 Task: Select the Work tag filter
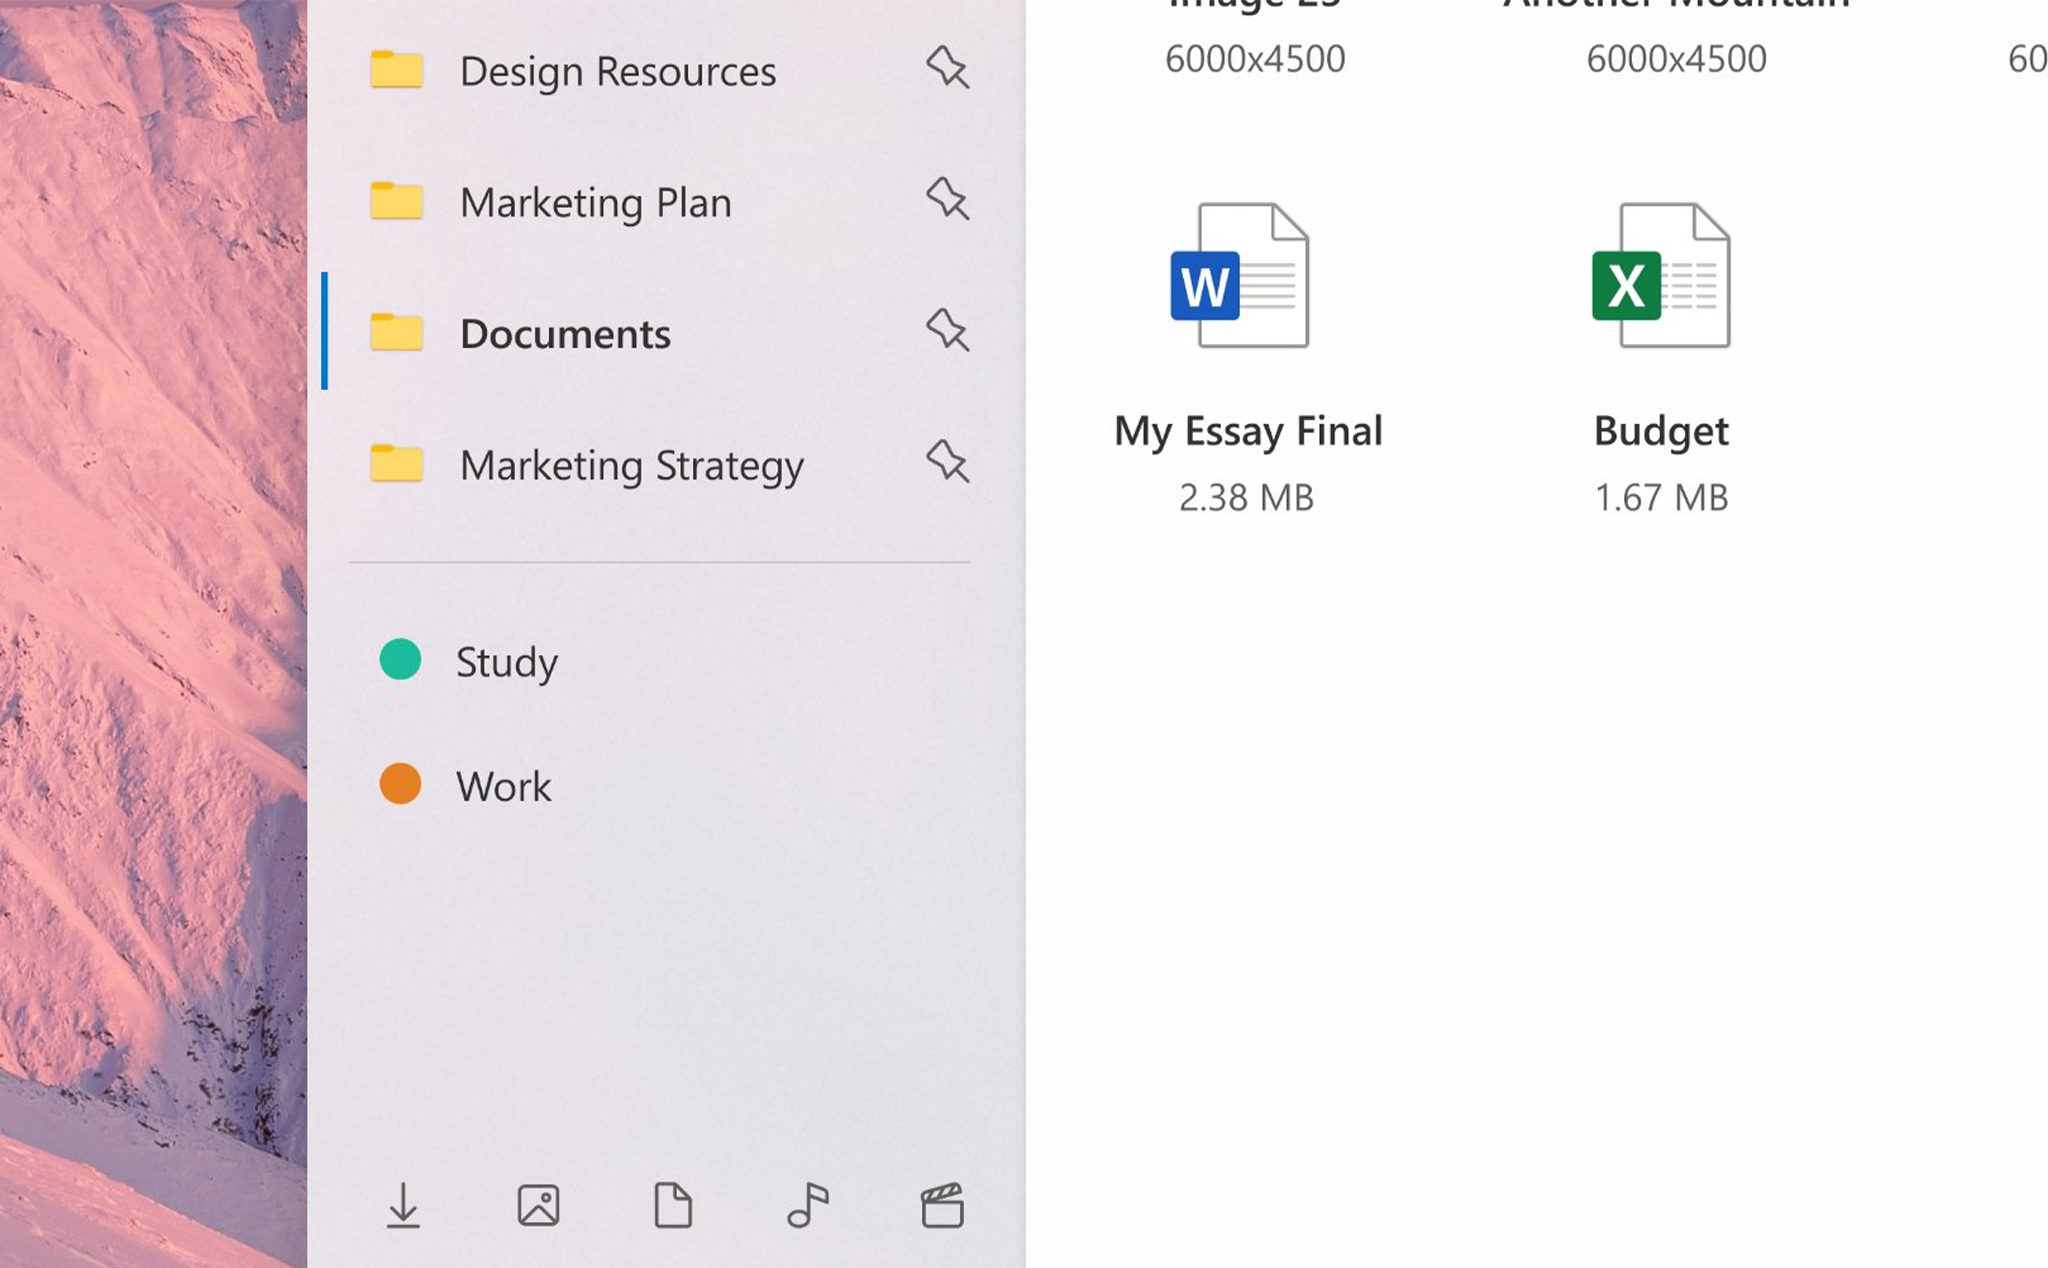coord(502,785)
